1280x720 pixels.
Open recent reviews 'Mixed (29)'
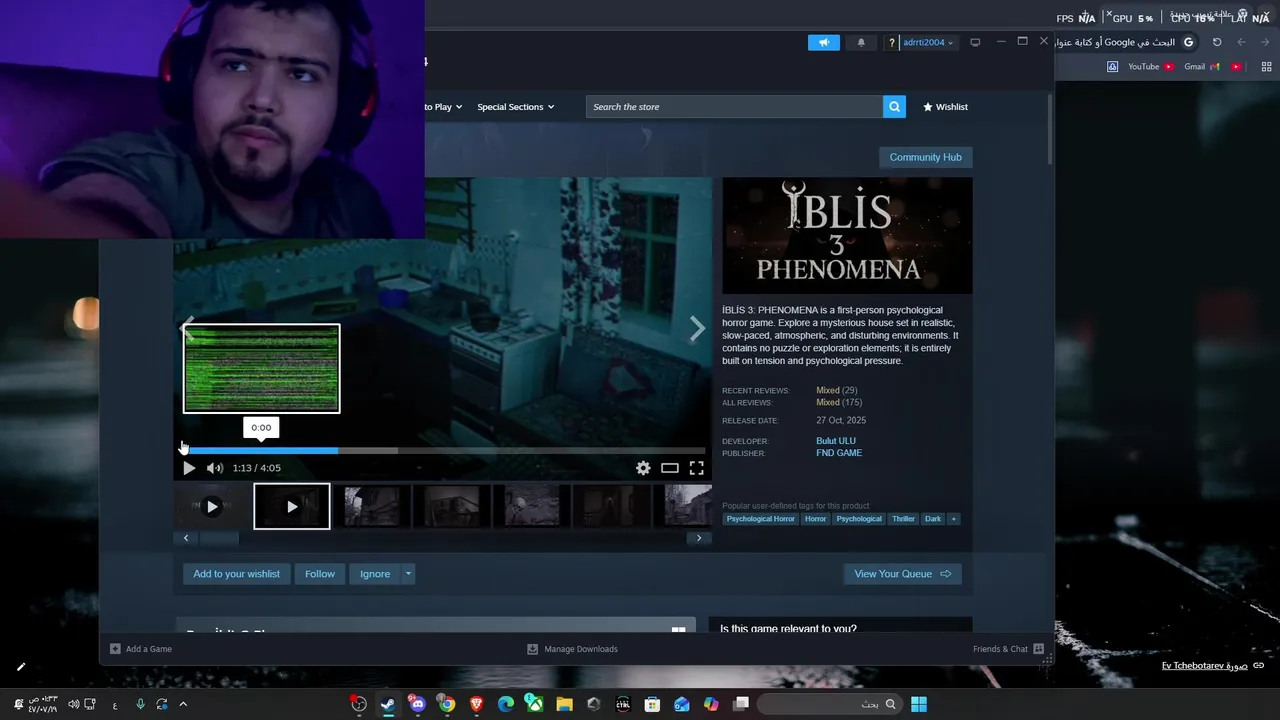pos(836,390)
